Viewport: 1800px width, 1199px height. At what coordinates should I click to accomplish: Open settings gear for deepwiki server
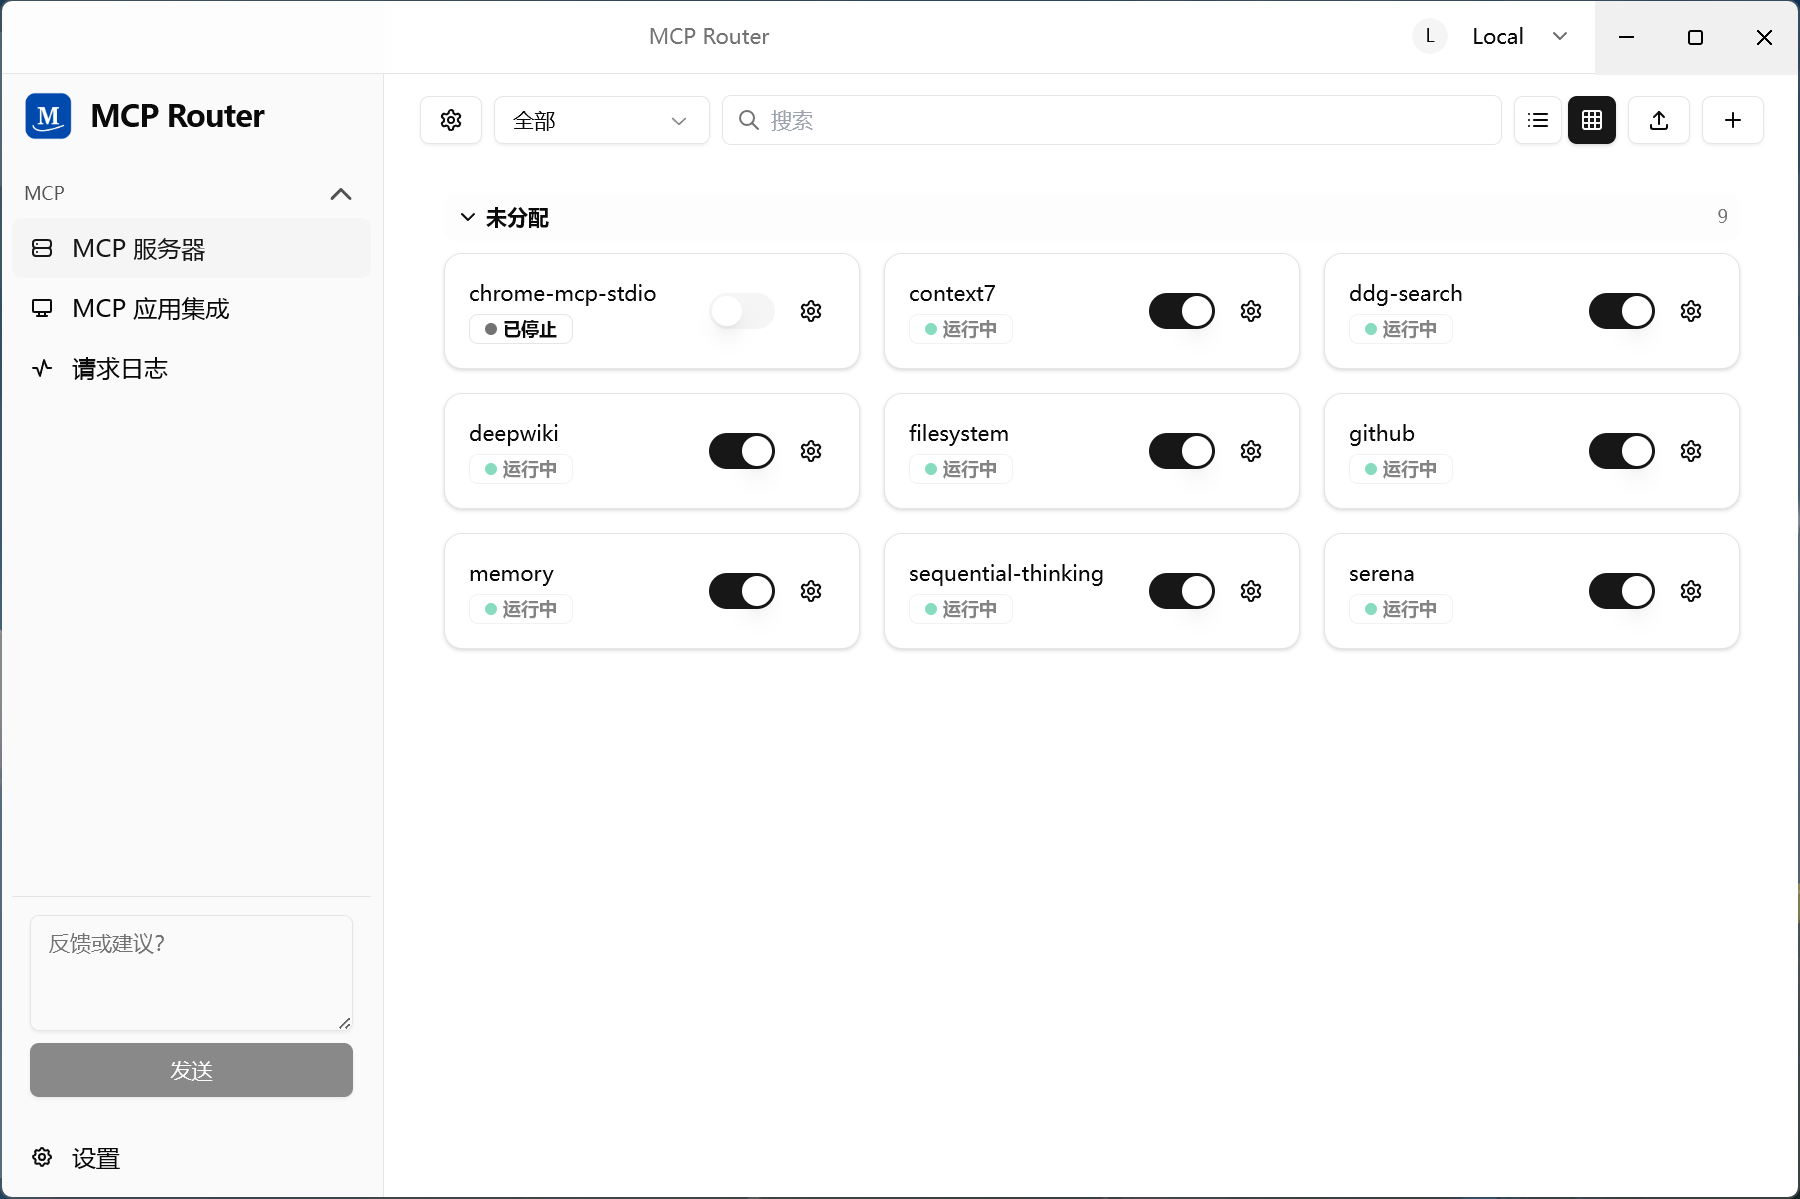tap(811, 451)
